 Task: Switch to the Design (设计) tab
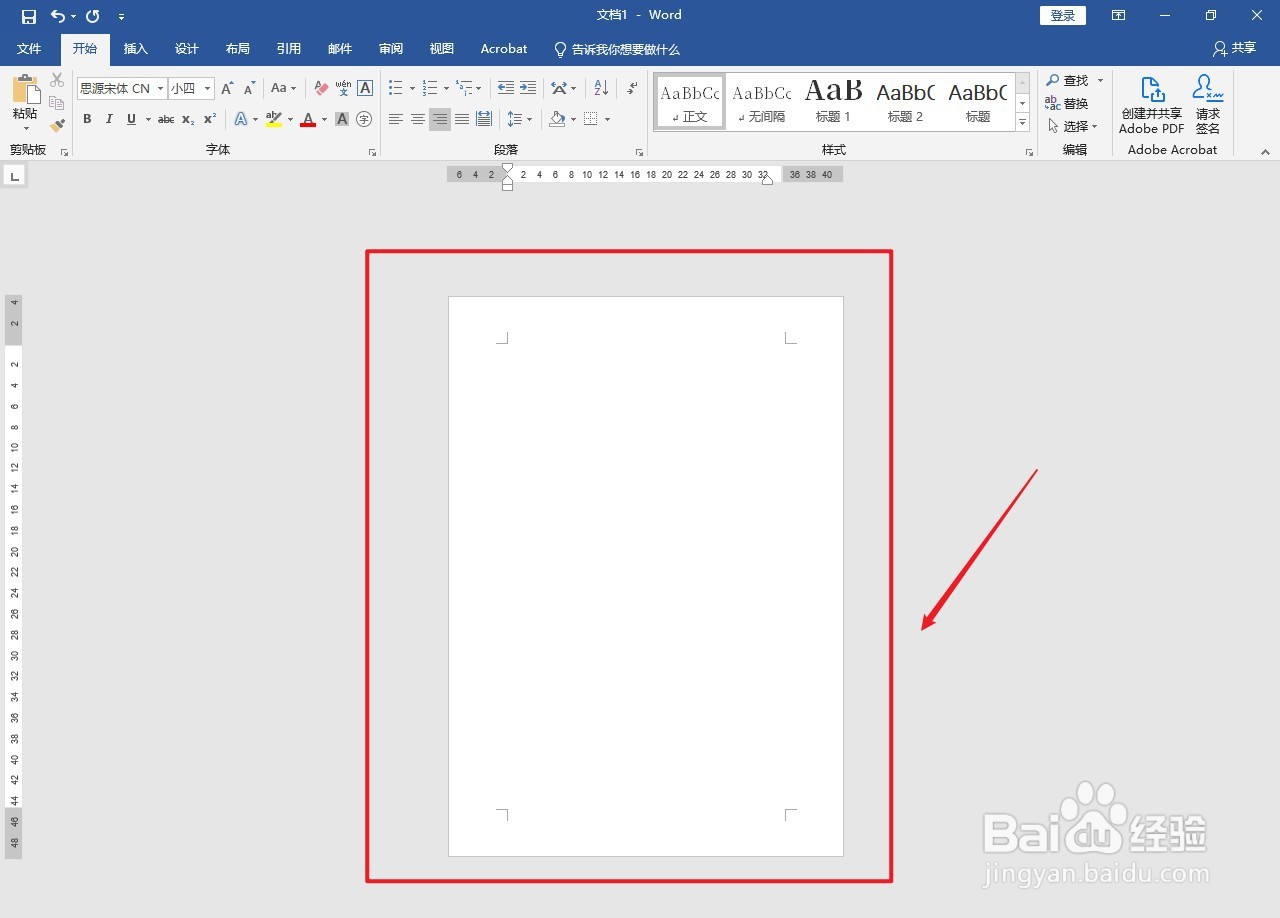coord(187,49)
